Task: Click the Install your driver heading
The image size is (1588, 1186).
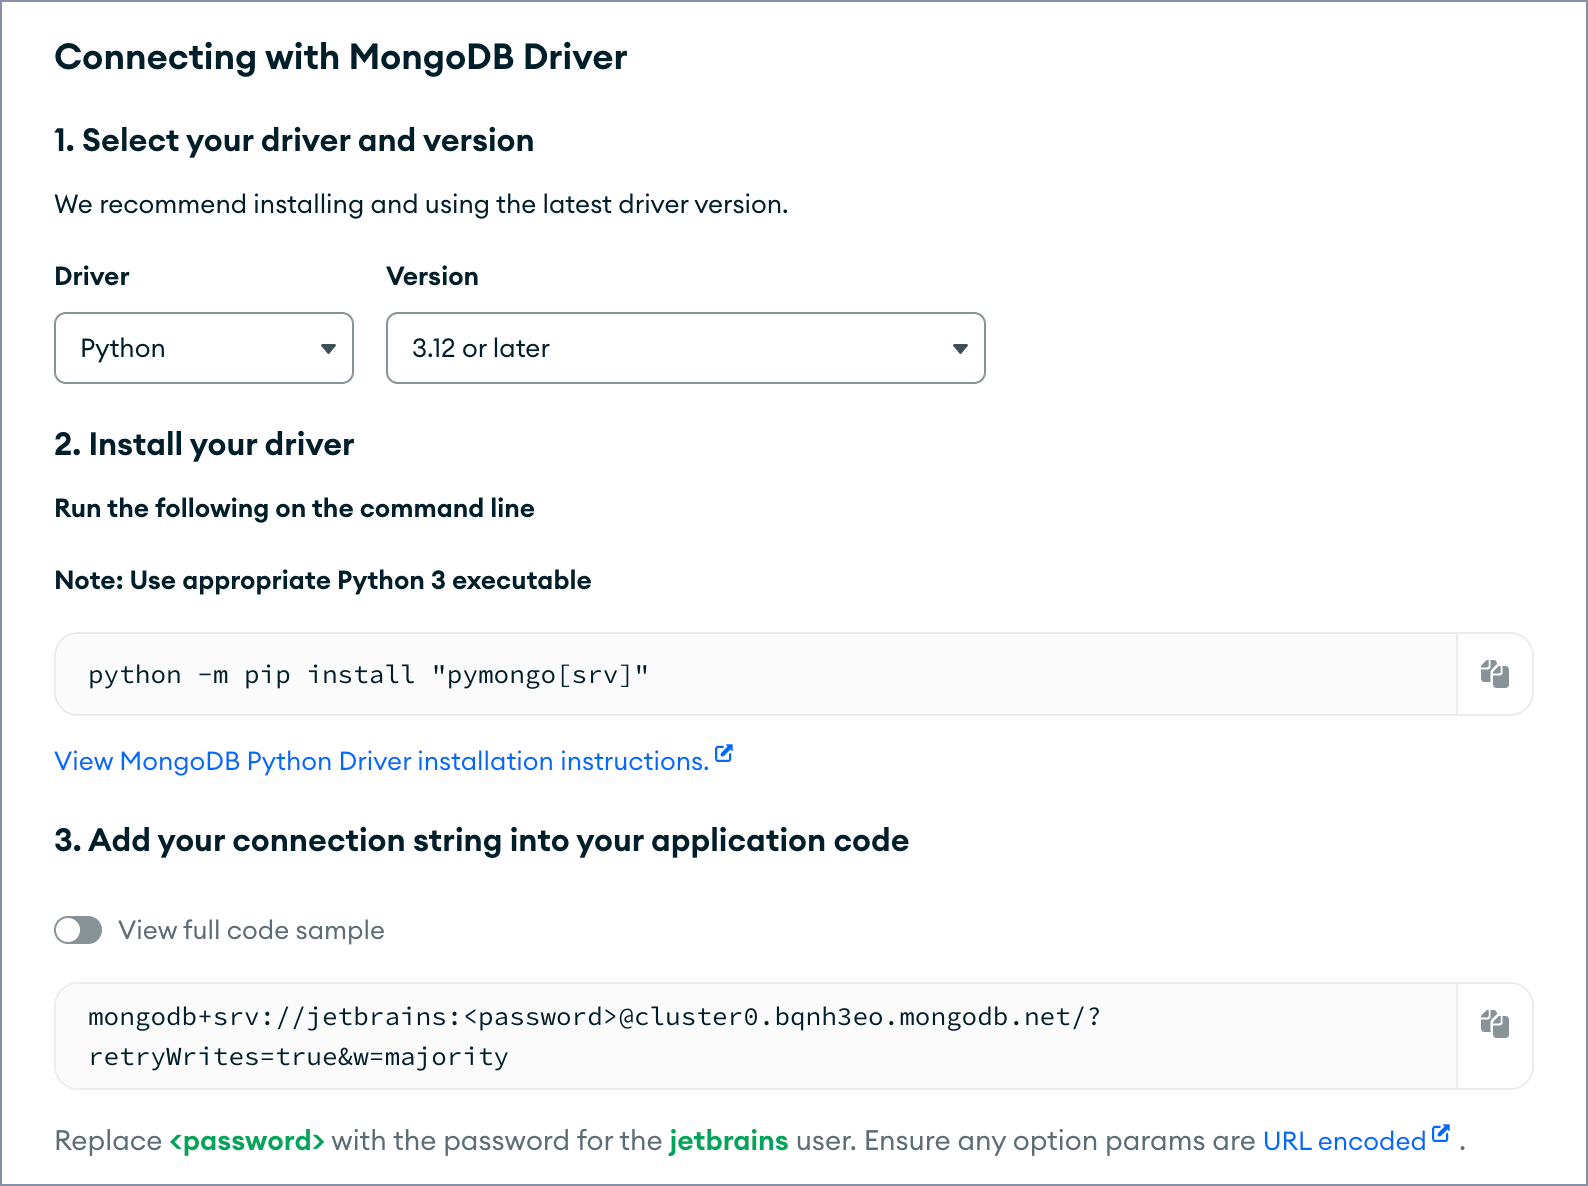Action: click(x=204, y=444)
